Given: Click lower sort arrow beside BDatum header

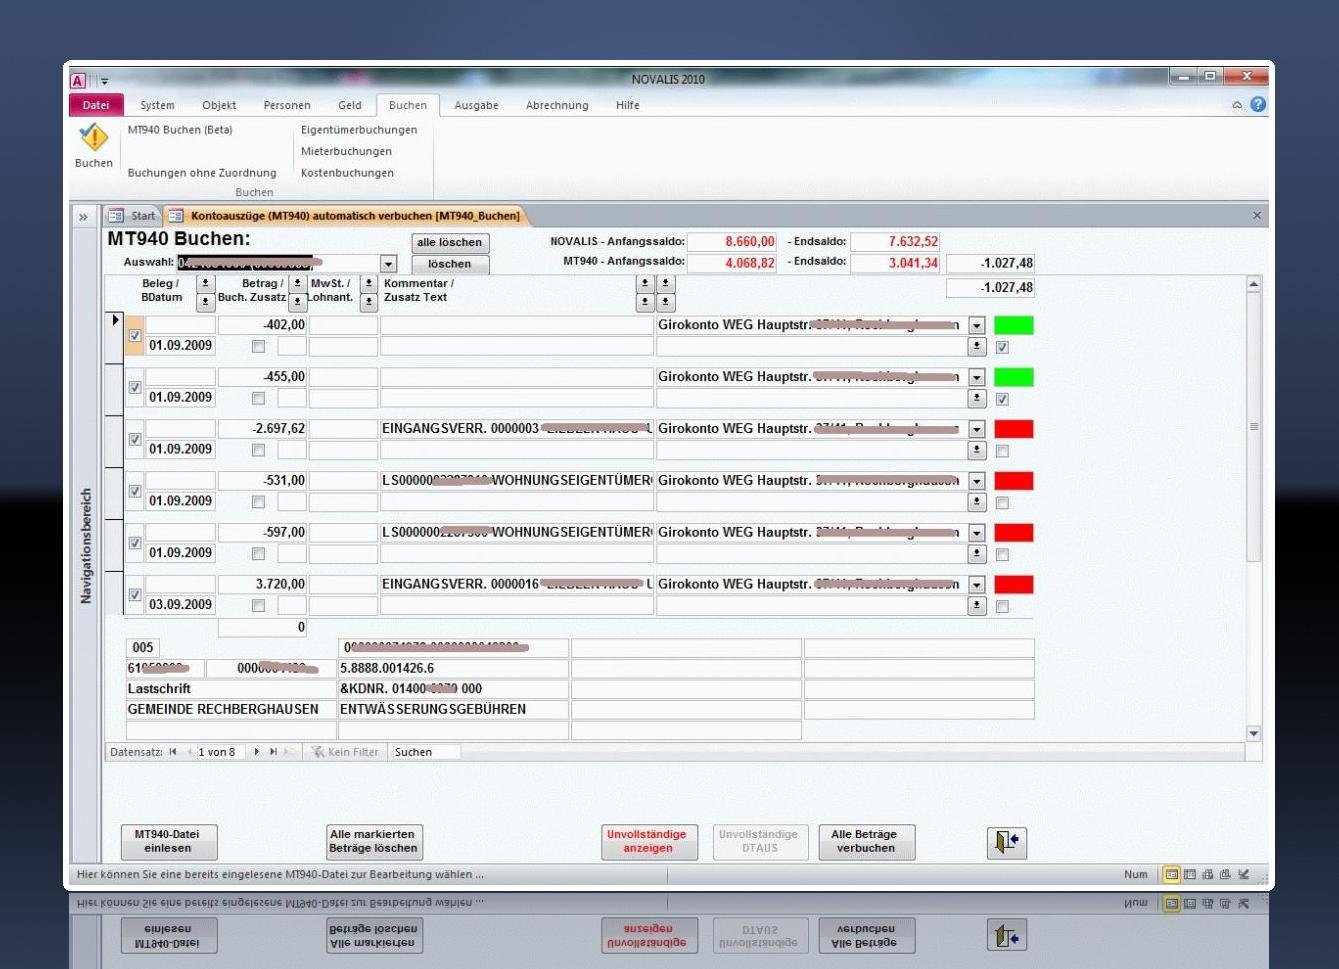Looking at the screenshot, I should tap(206, 302).
